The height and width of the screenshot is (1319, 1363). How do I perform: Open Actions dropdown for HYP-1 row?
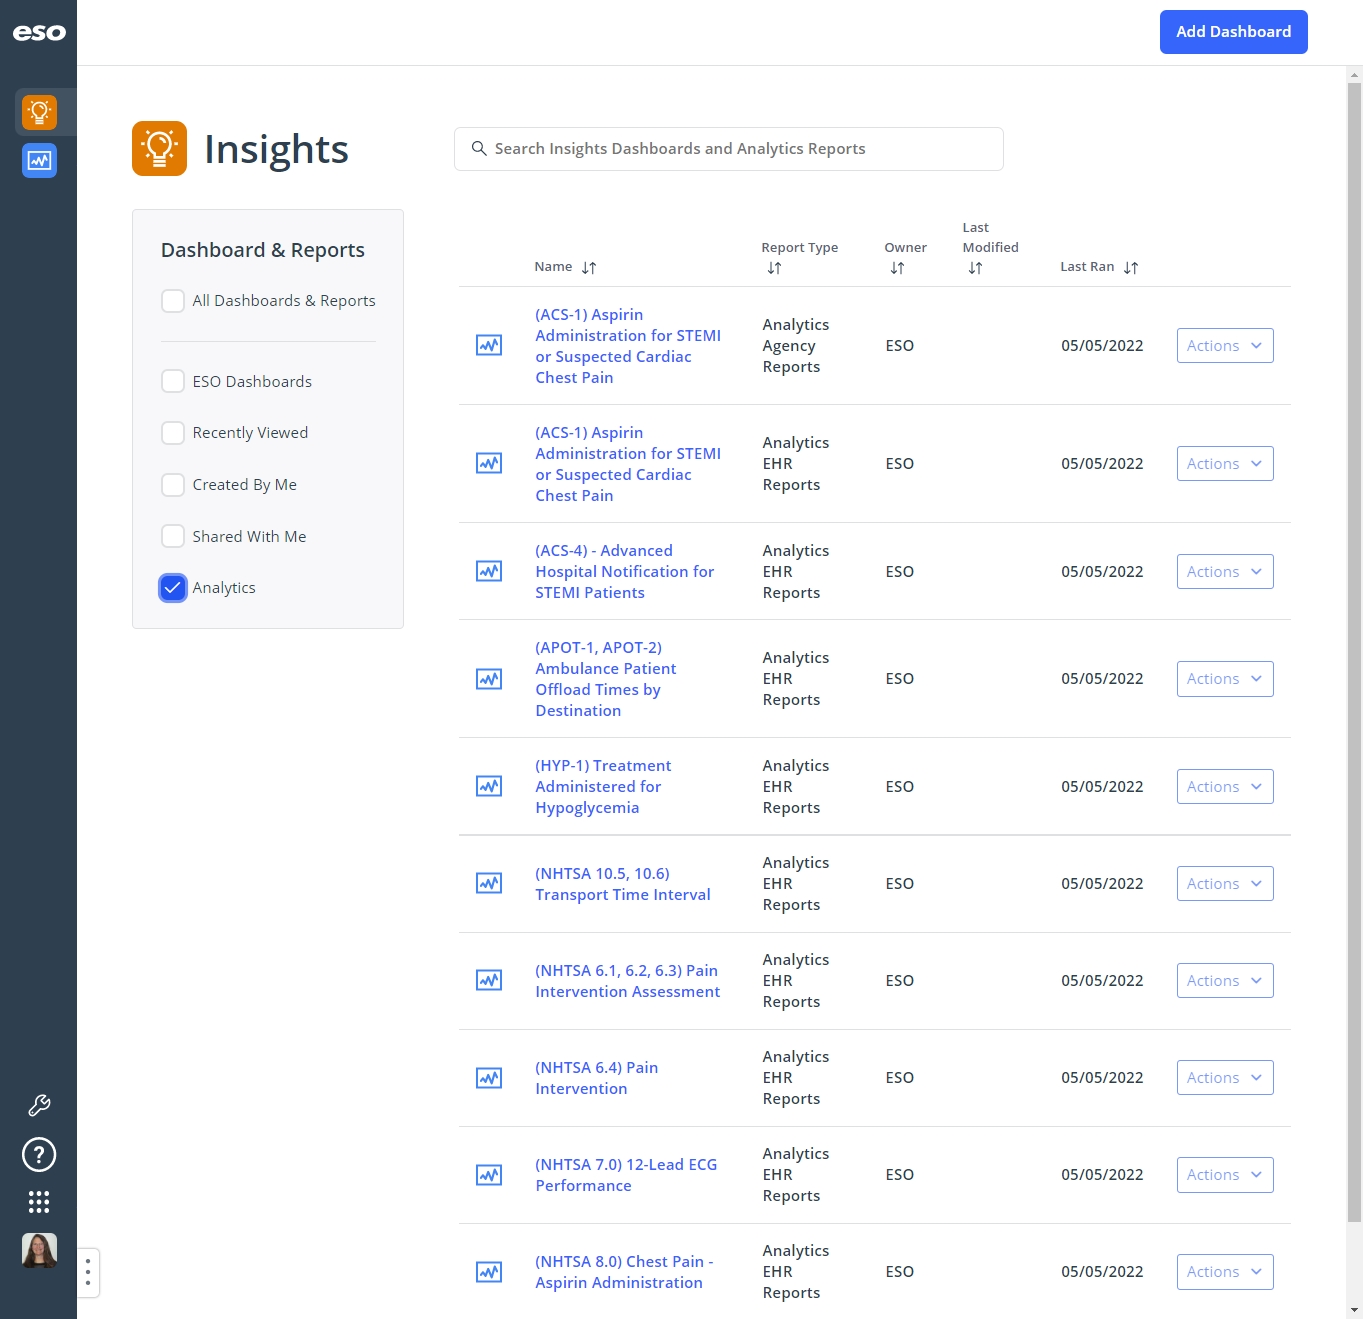click(1225, 786)
